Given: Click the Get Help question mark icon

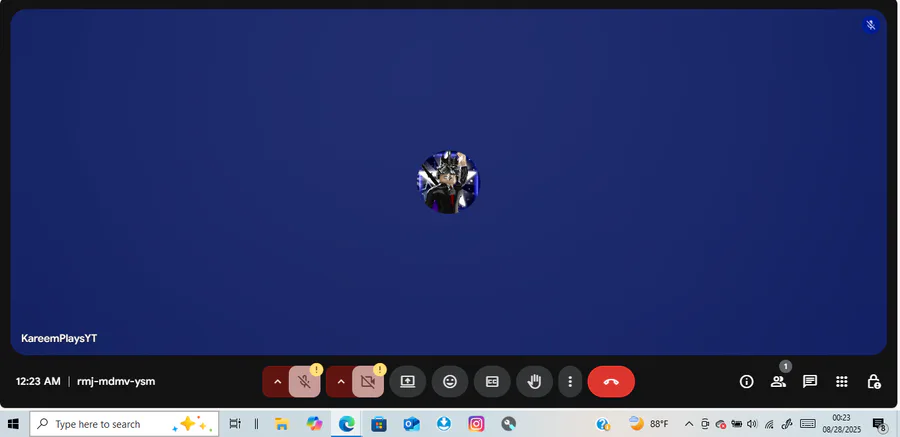Looking at the screenshot, I should (x=603, y=424).
